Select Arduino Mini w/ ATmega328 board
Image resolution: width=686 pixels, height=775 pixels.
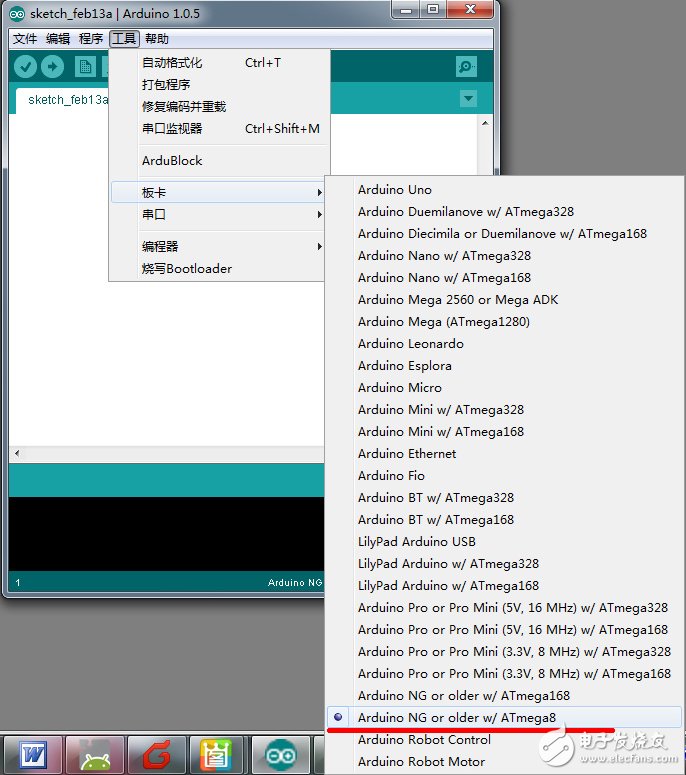click(x=504, y=410)
